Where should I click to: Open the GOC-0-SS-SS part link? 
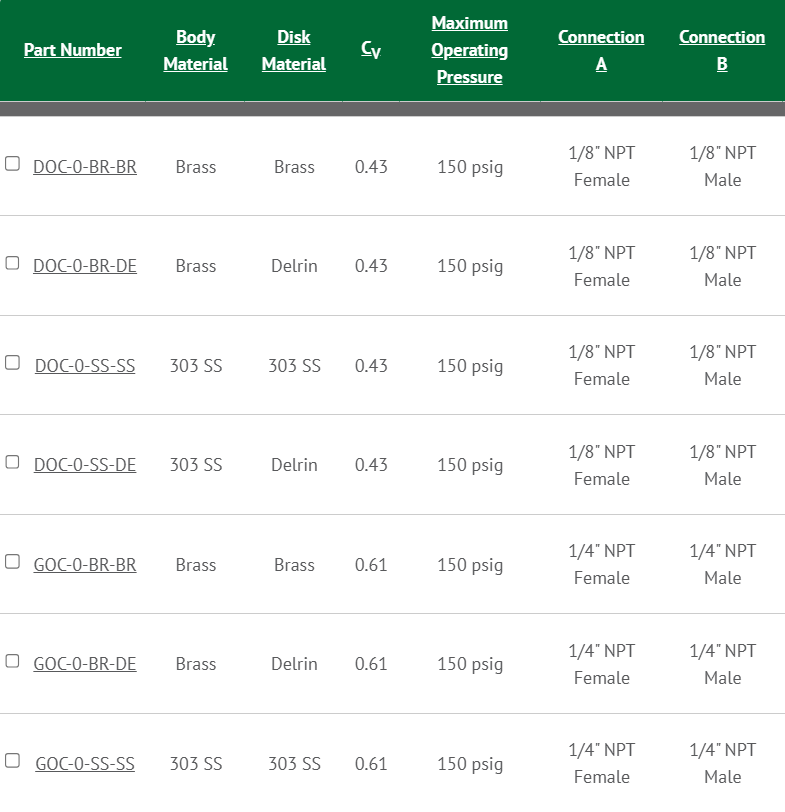pos(85,764)
